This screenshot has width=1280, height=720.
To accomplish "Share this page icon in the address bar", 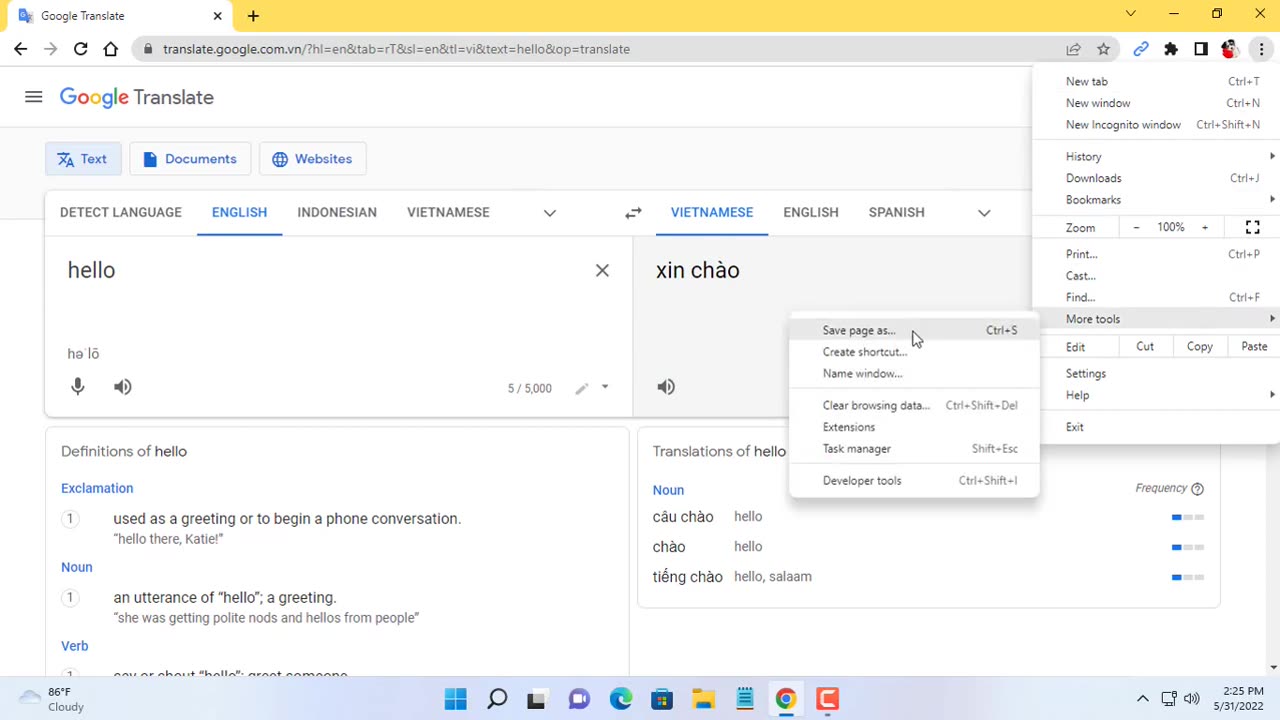I will (x=1073, y=49).
